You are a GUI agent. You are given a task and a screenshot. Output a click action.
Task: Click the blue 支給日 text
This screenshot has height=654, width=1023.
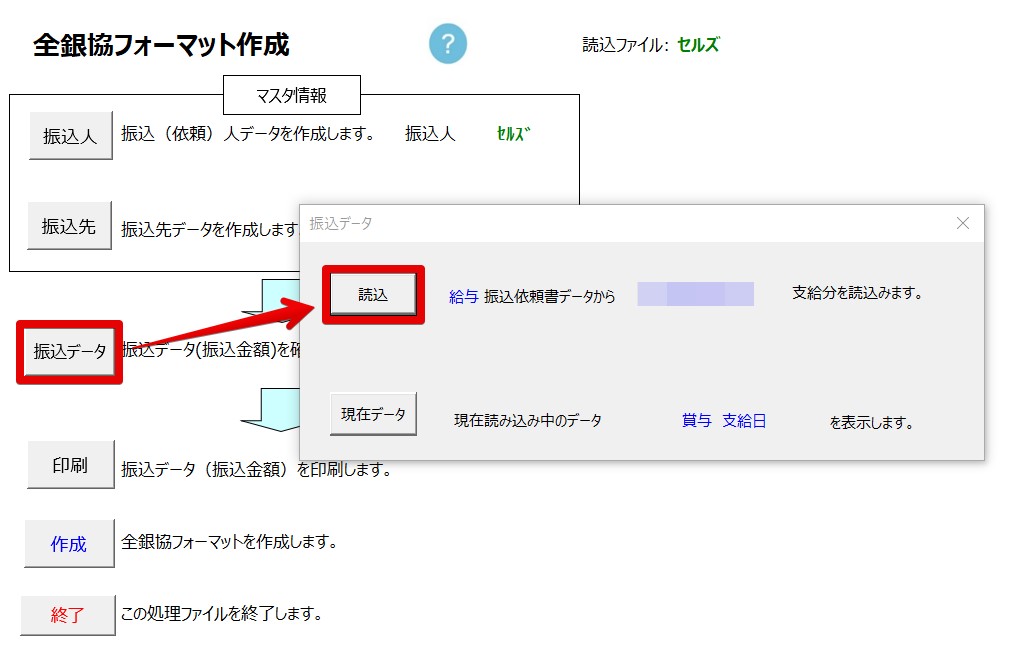pyautogui.click(x=744, y=421)
